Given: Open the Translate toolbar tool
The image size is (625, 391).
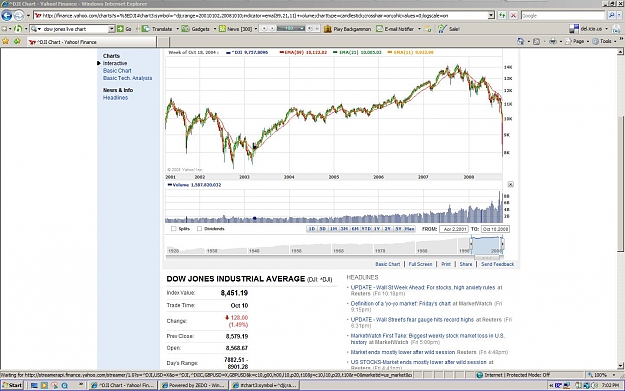Looking at the screenshot, I should point(157,29).
